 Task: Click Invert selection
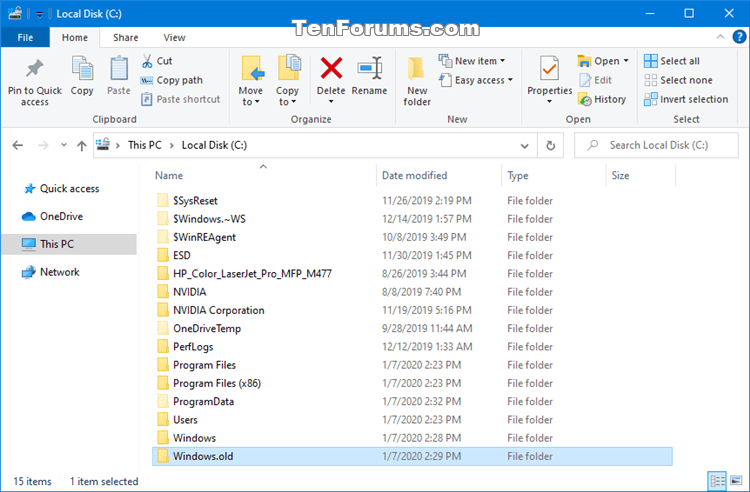(686, 99)
